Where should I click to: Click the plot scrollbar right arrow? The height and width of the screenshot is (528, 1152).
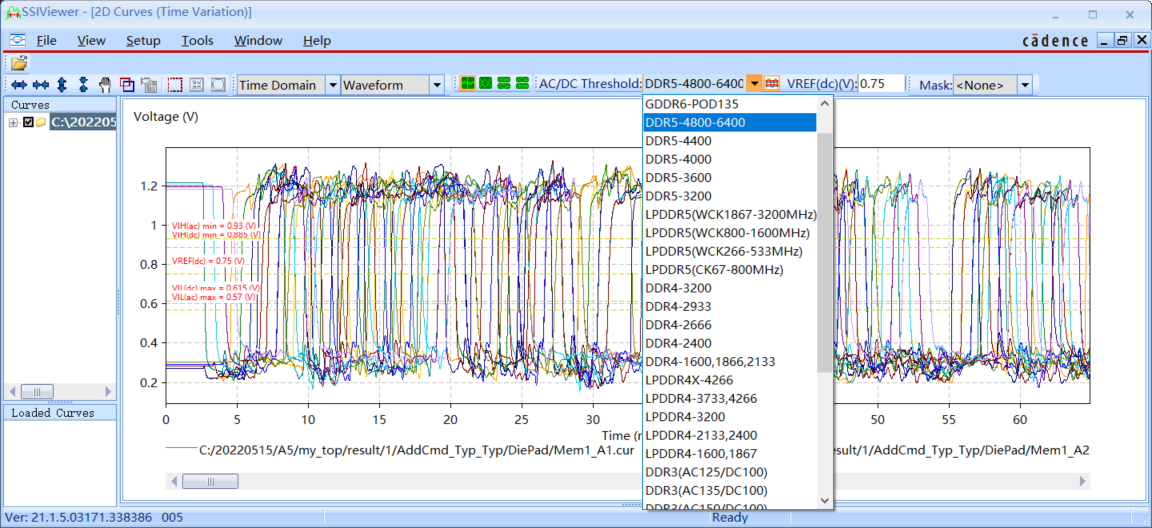1082,482
